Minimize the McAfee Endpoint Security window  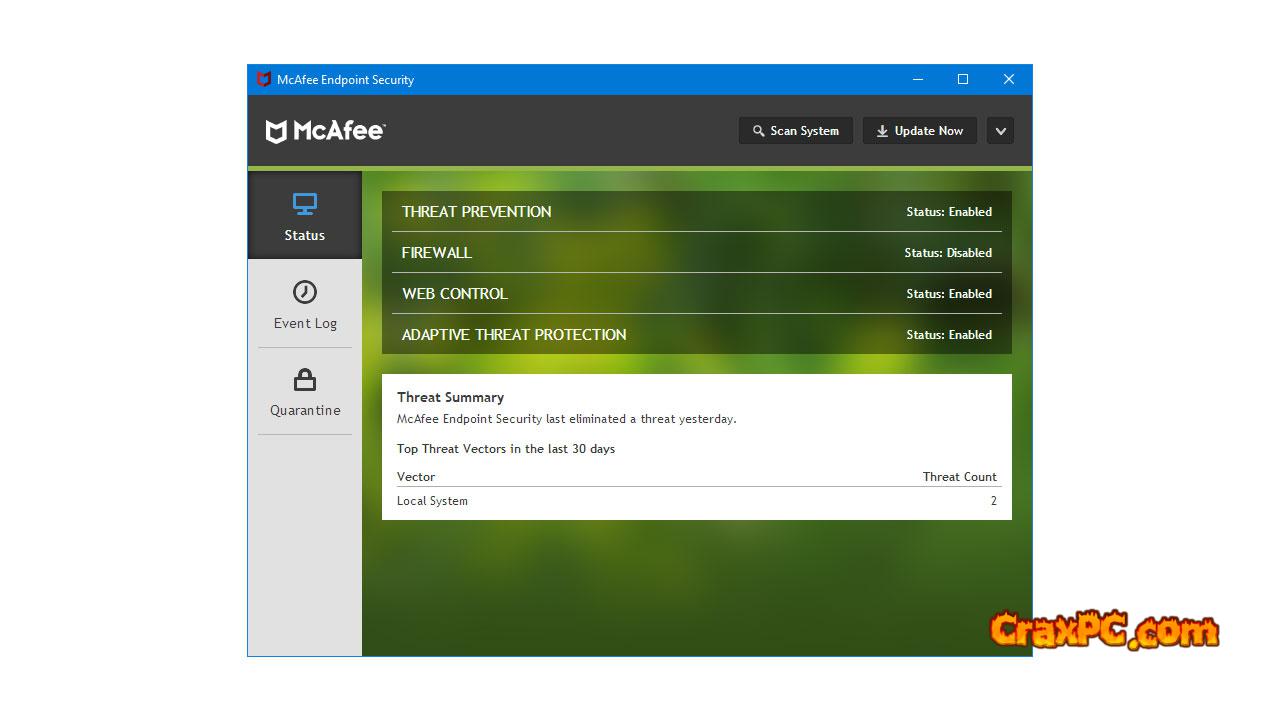point(918,80)
